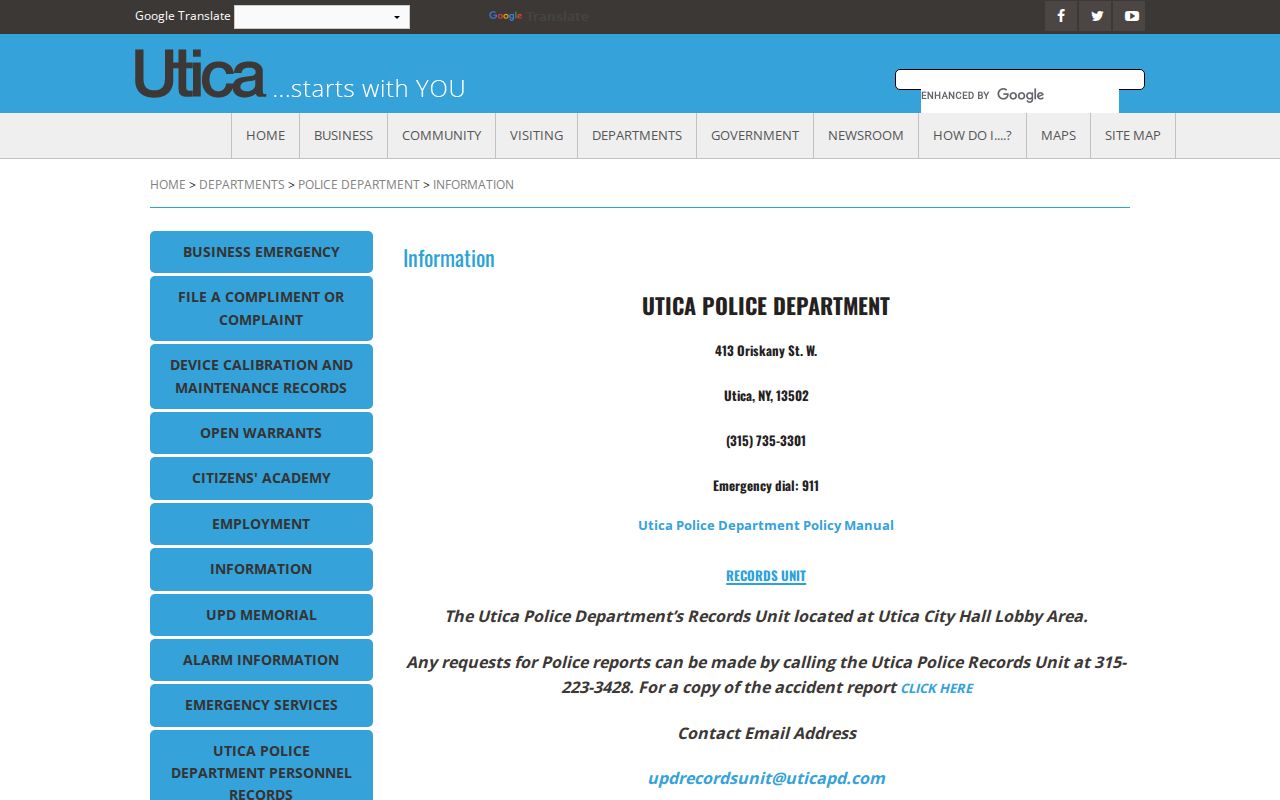Open the Open Warrants sidebar button
Screen dimensions: 1280x800
[x=261, y=433]
